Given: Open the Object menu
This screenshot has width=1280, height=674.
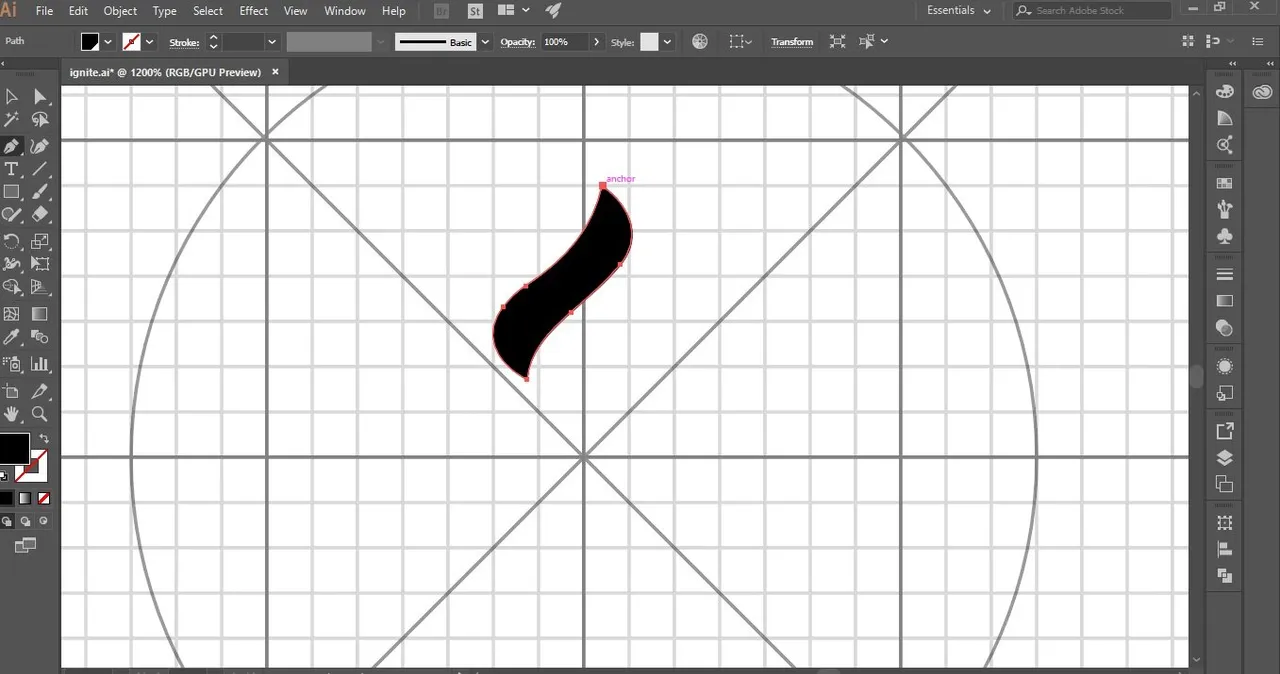Looking at the screenshot, I should pos(120,11).
